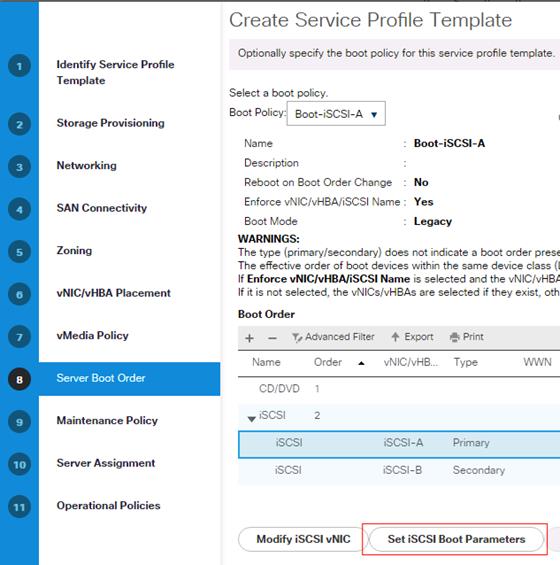560x565 pixels.
Task: Go to step 4 circle icon
Action: click(x=19, y=209)
